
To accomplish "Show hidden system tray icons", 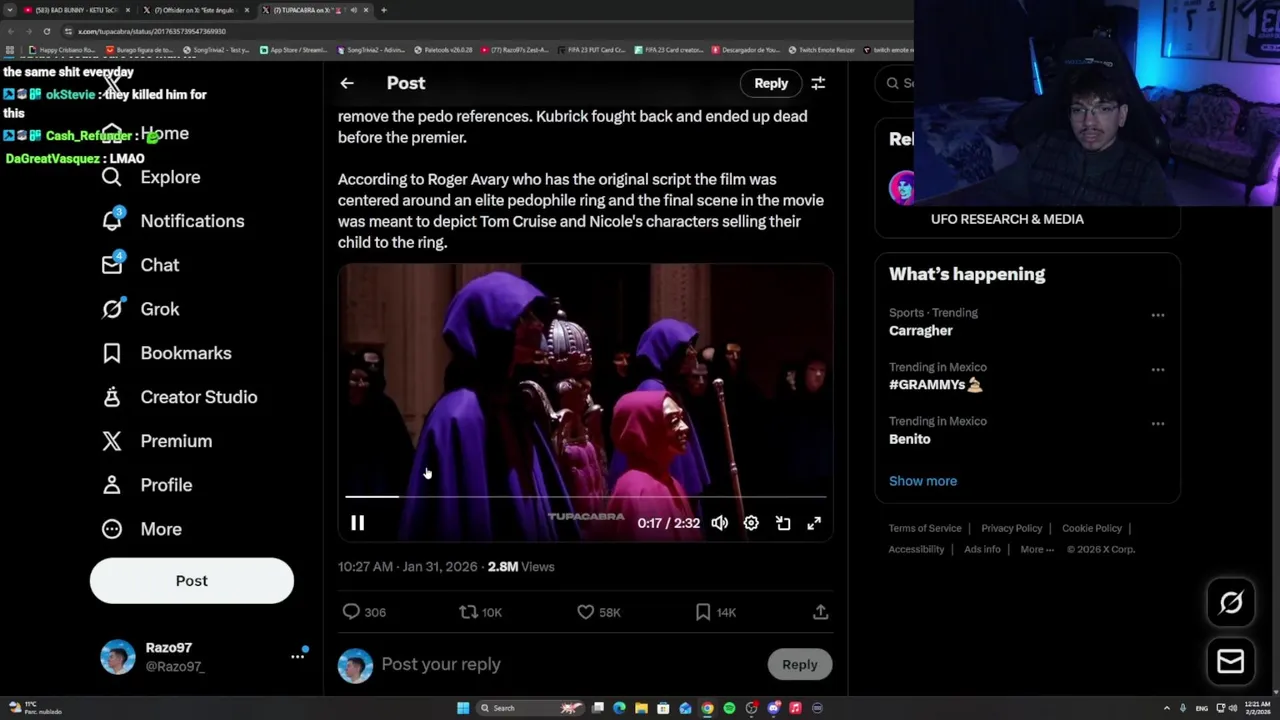I will click(1166, 708).
